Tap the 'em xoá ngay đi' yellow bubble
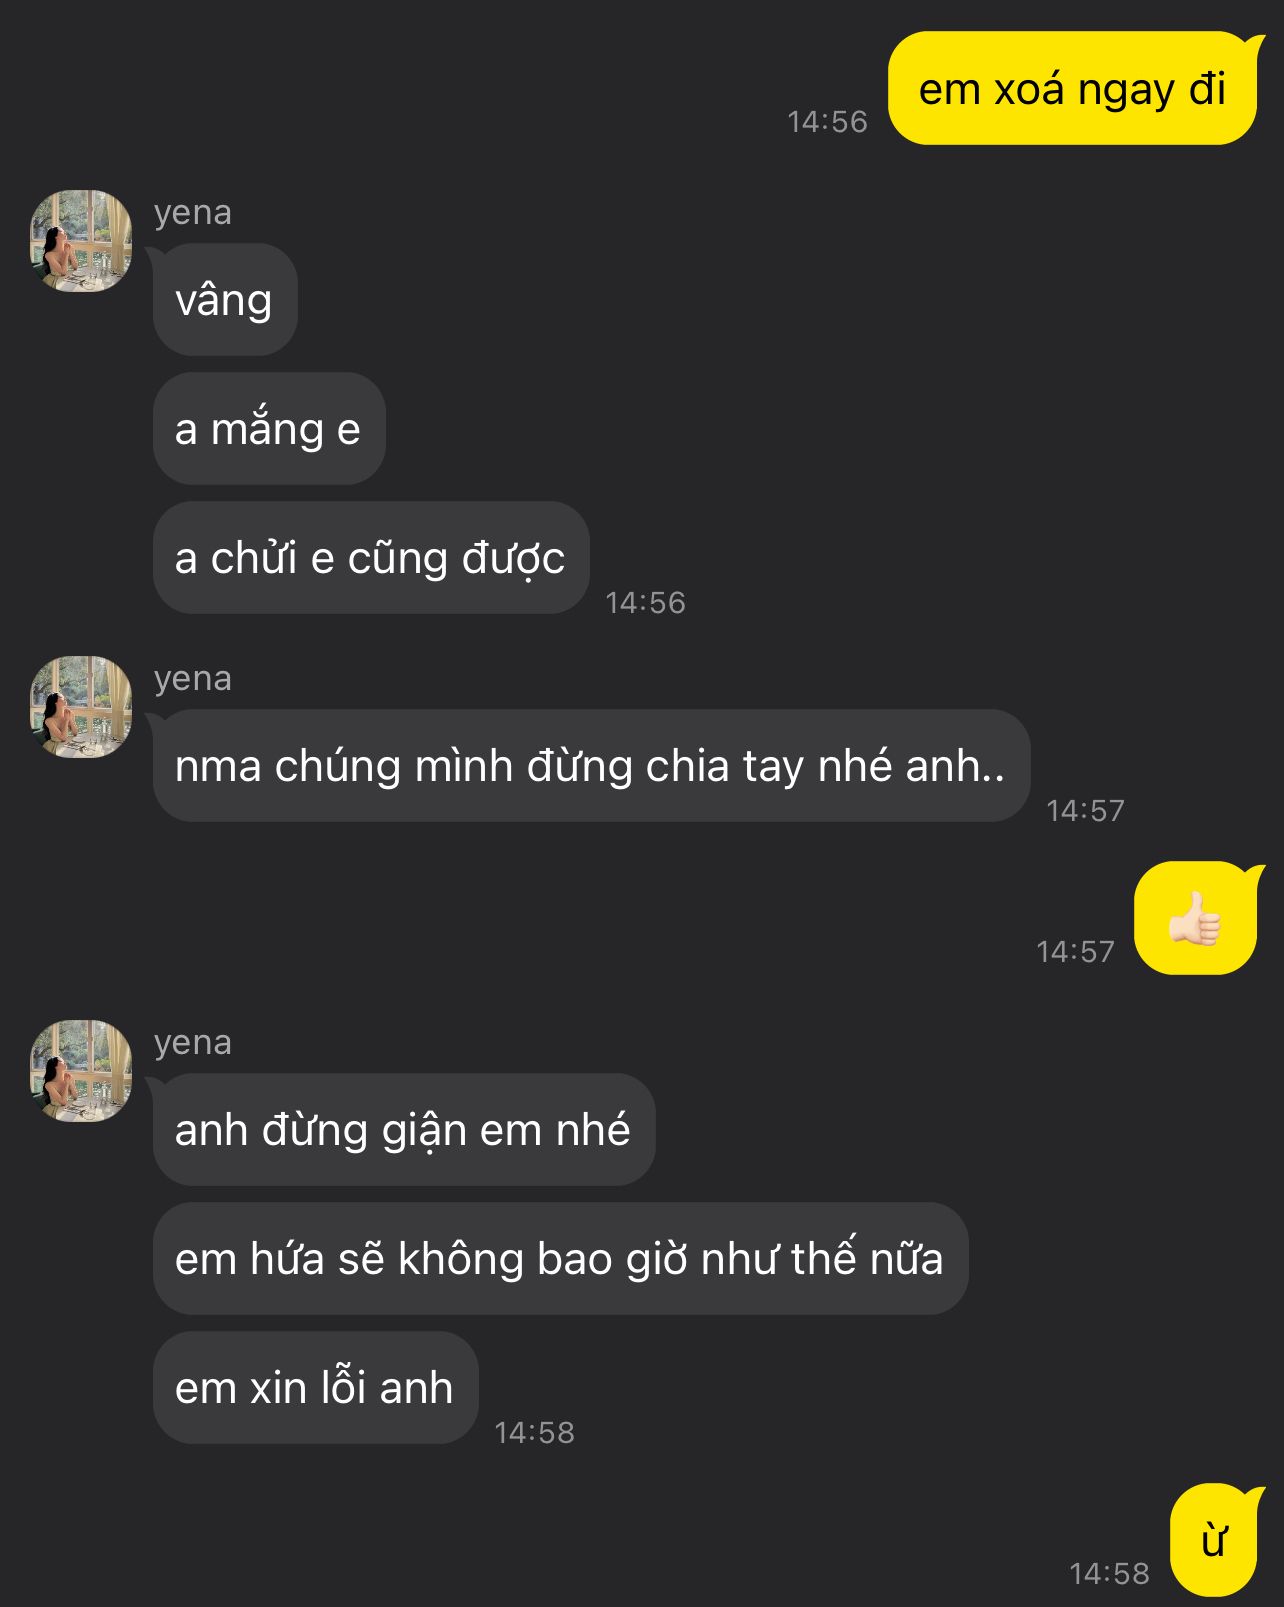The image size is (1284, 1607). pyautogui.click(x=1072, y=88)
